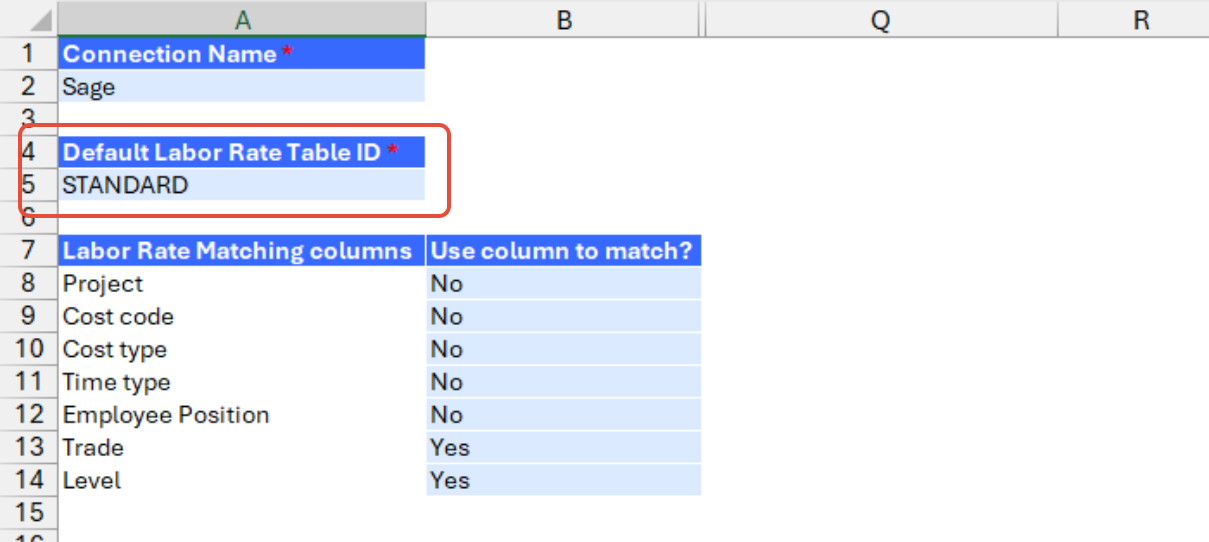Select column A header
This screenshot has height=542, width=1209.
[x=242, y=19]
